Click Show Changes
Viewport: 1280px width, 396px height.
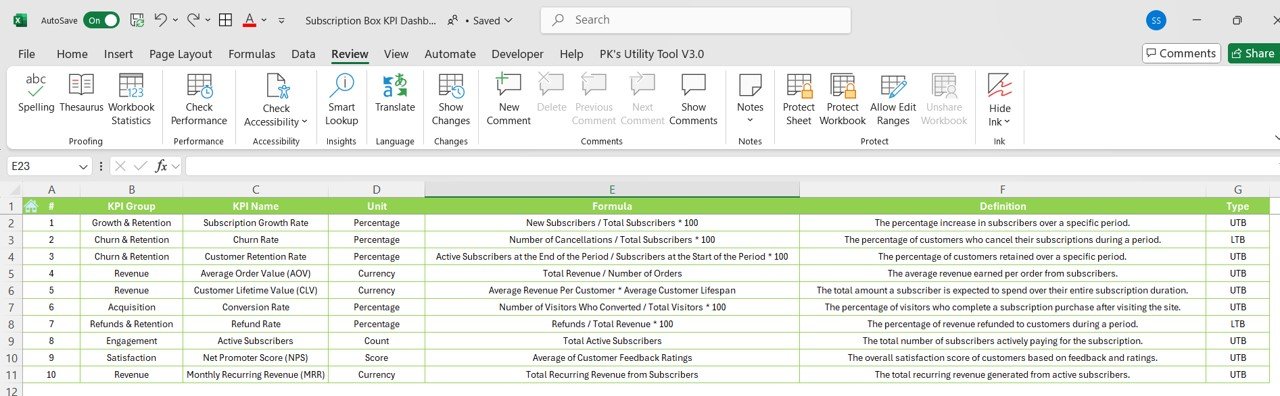(451, 100)
